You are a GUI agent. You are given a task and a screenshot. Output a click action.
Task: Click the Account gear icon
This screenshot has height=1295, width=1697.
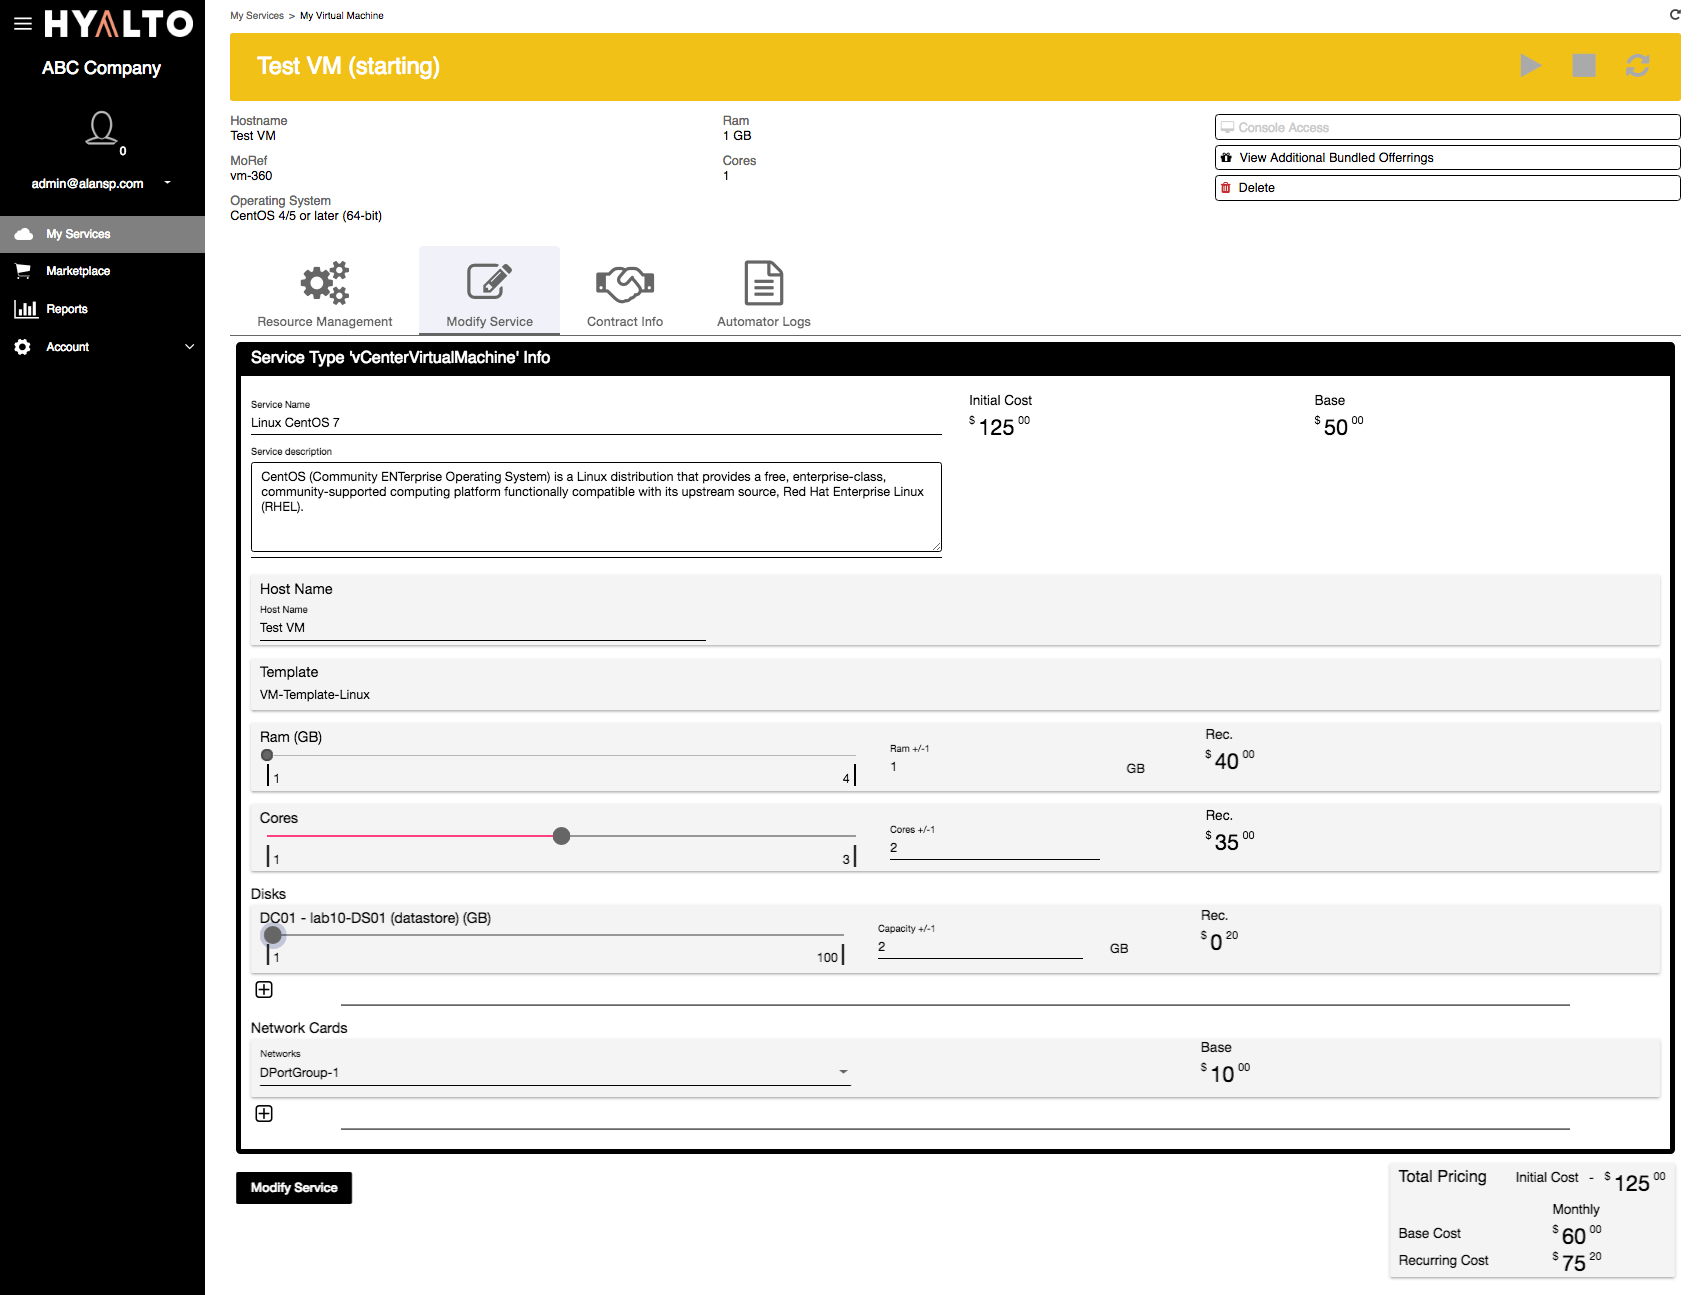tap(23, 347)
